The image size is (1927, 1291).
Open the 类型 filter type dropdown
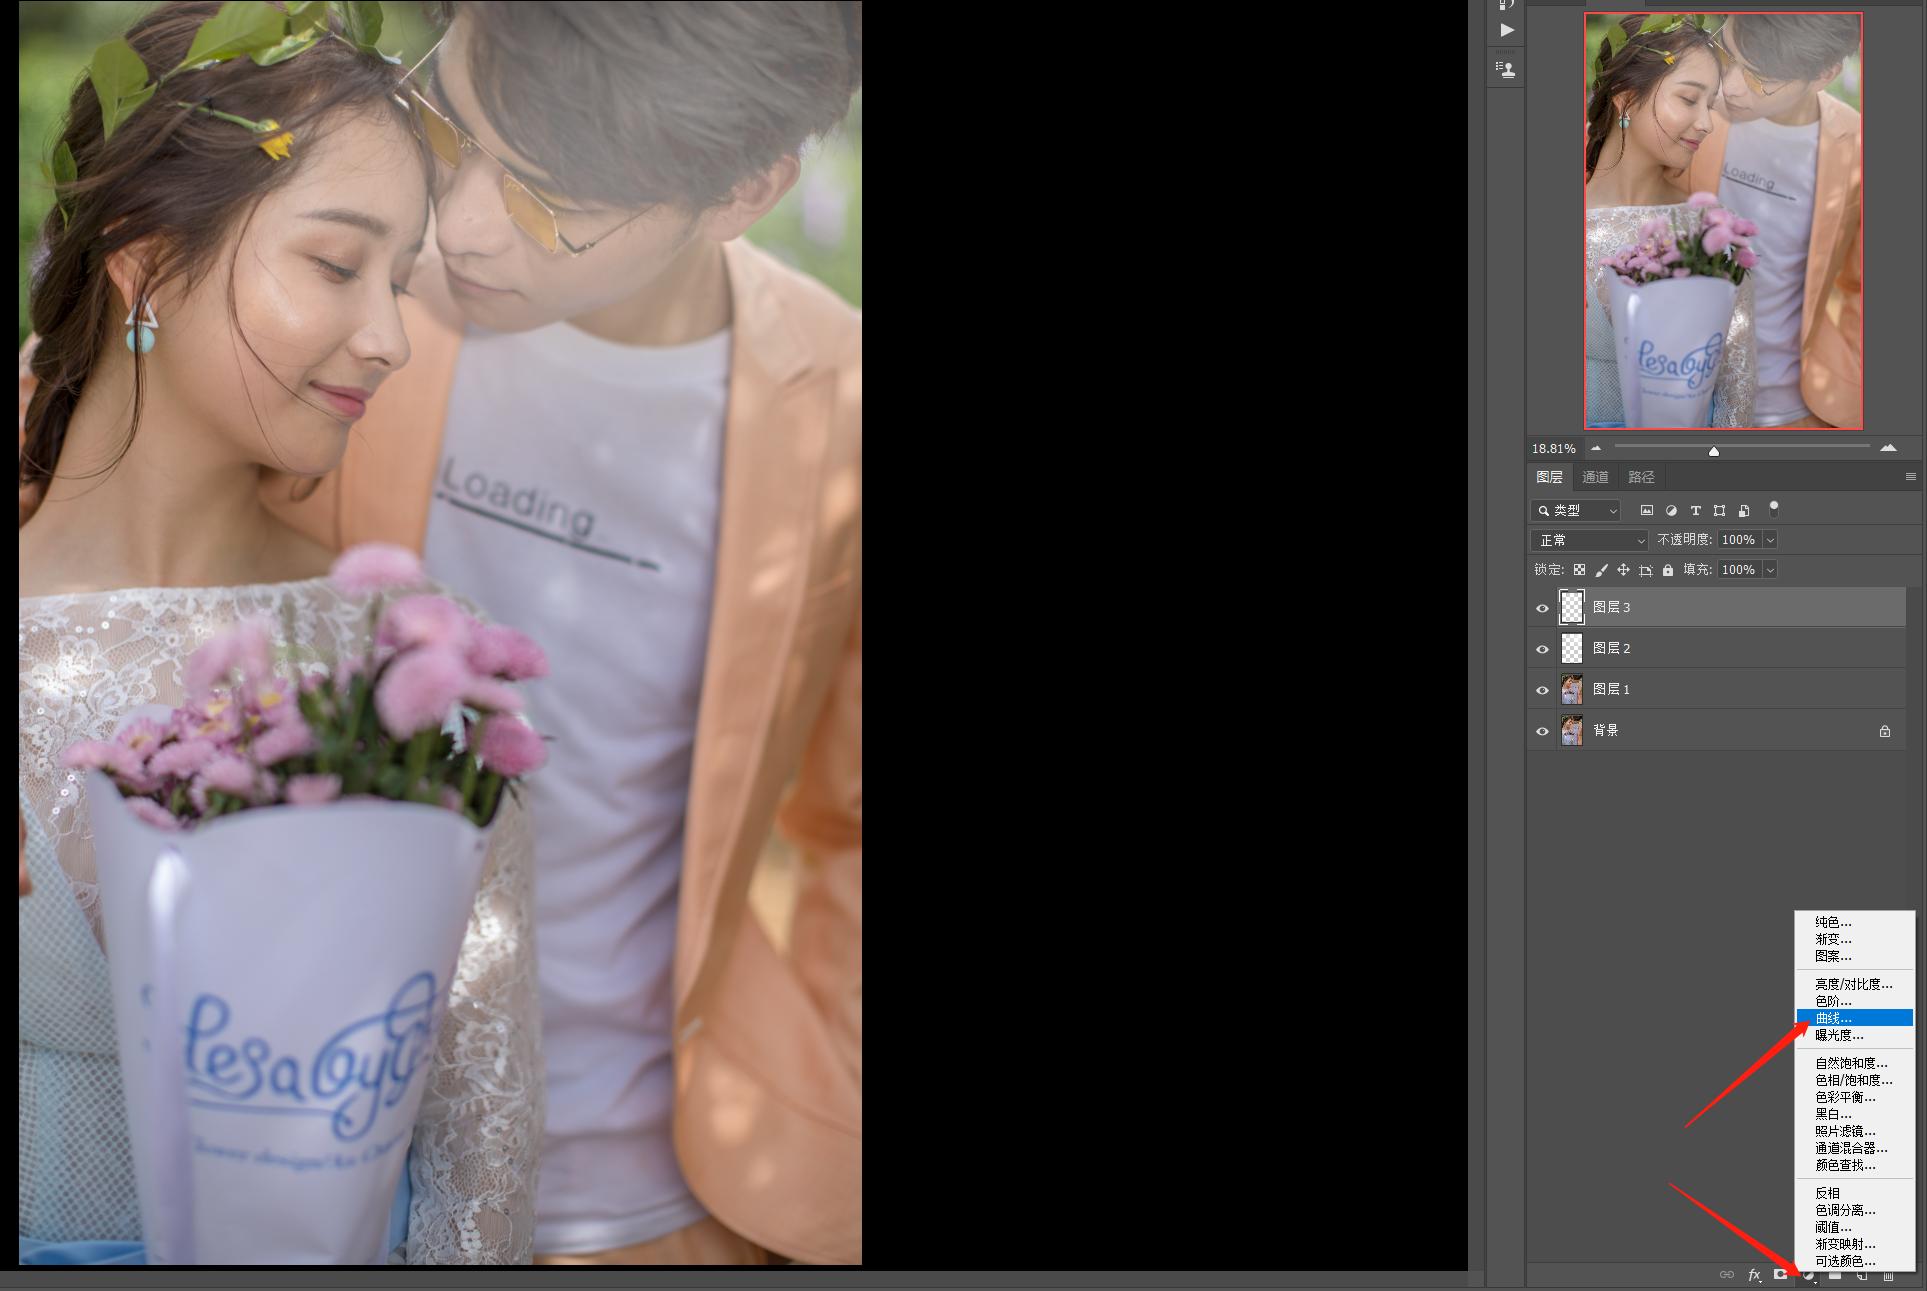[x=1576, y=511]
